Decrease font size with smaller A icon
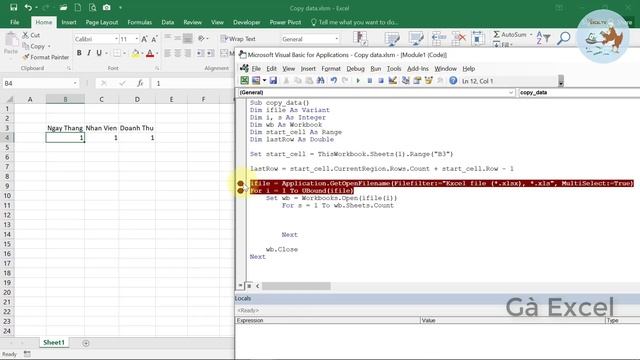 [154, 39]
